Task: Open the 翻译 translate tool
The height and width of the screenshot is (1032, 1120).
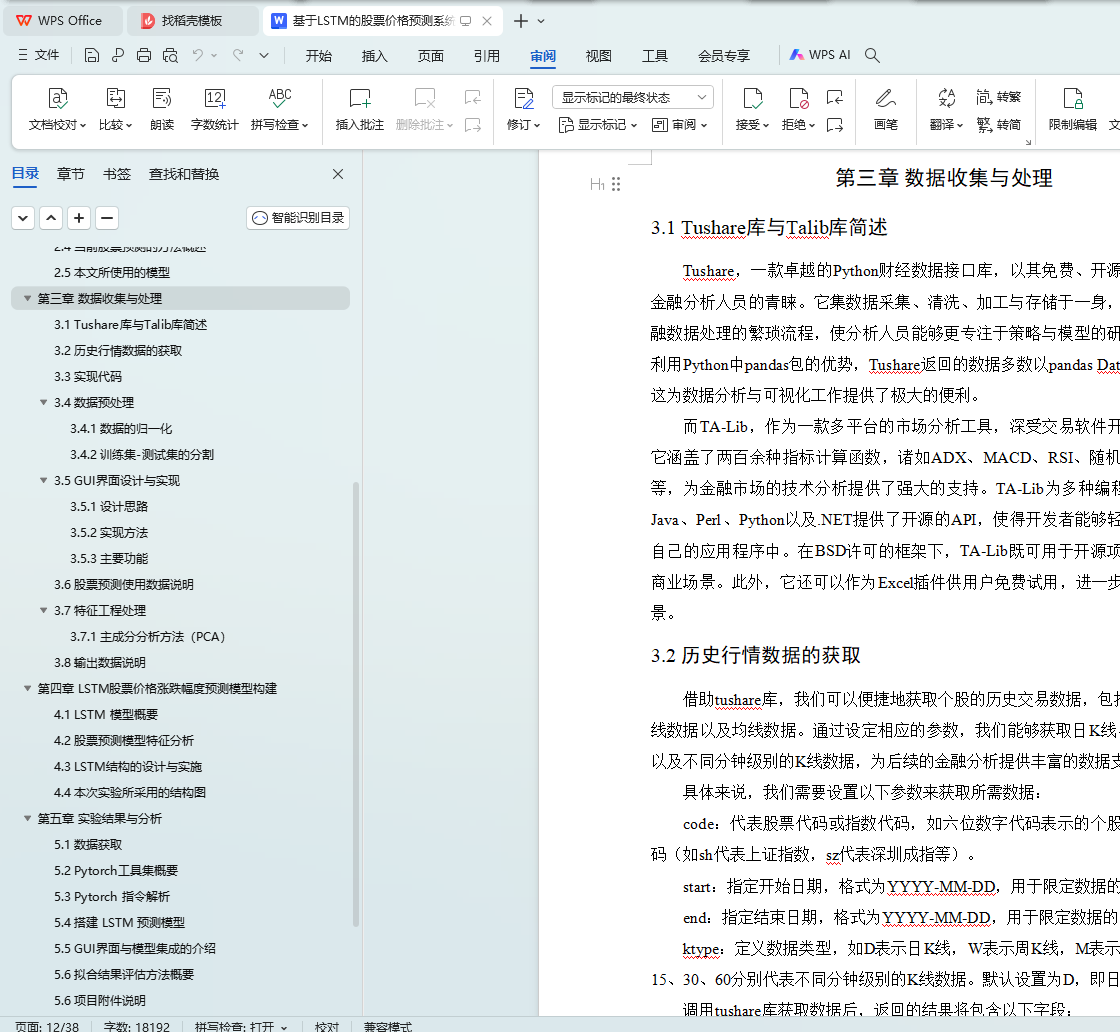Action: tap(946, 109)
